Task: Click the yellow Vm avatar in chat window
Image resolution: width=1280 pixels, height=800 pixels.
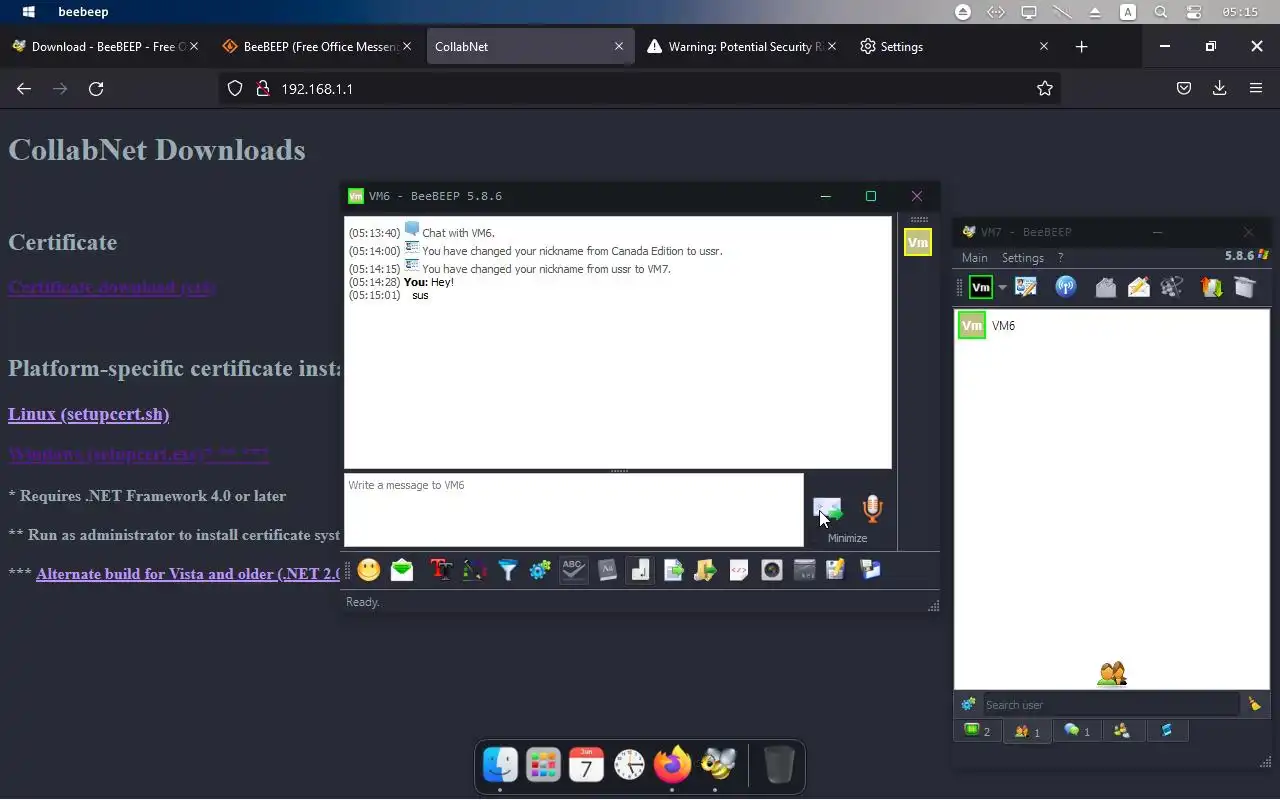Action: pos(917,242)
